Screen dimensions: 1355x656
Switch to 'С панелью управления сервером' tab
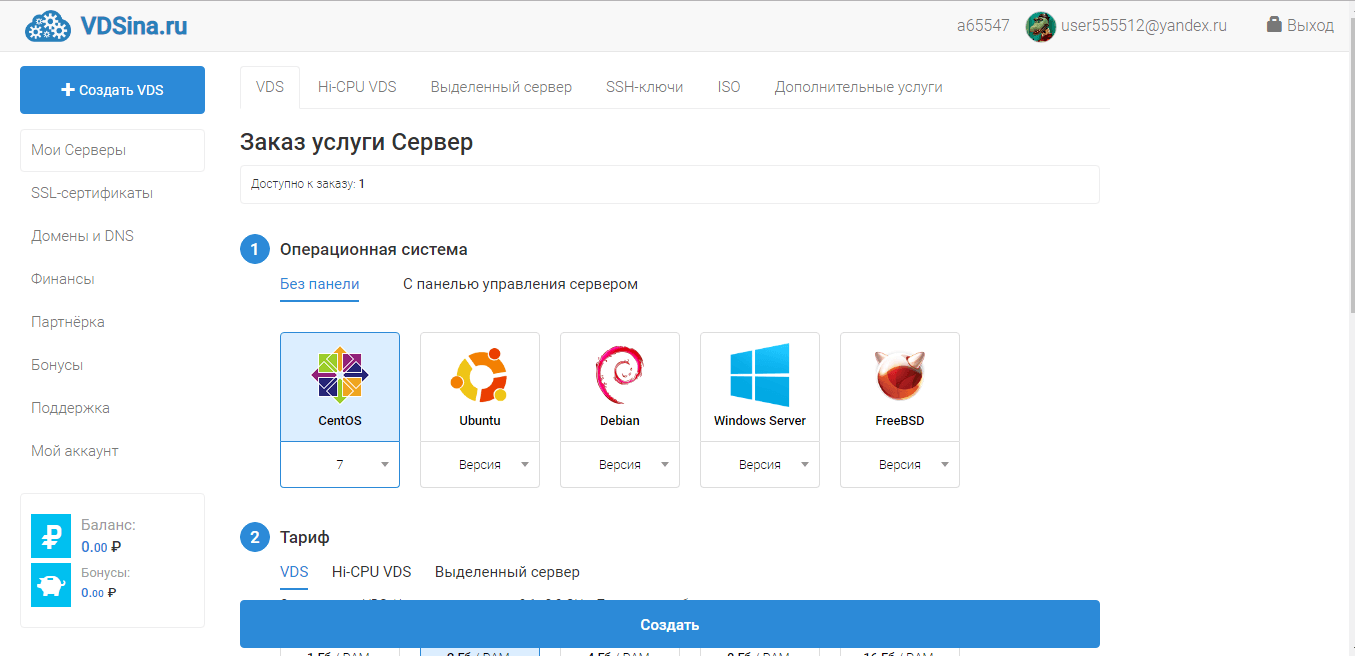520,284
